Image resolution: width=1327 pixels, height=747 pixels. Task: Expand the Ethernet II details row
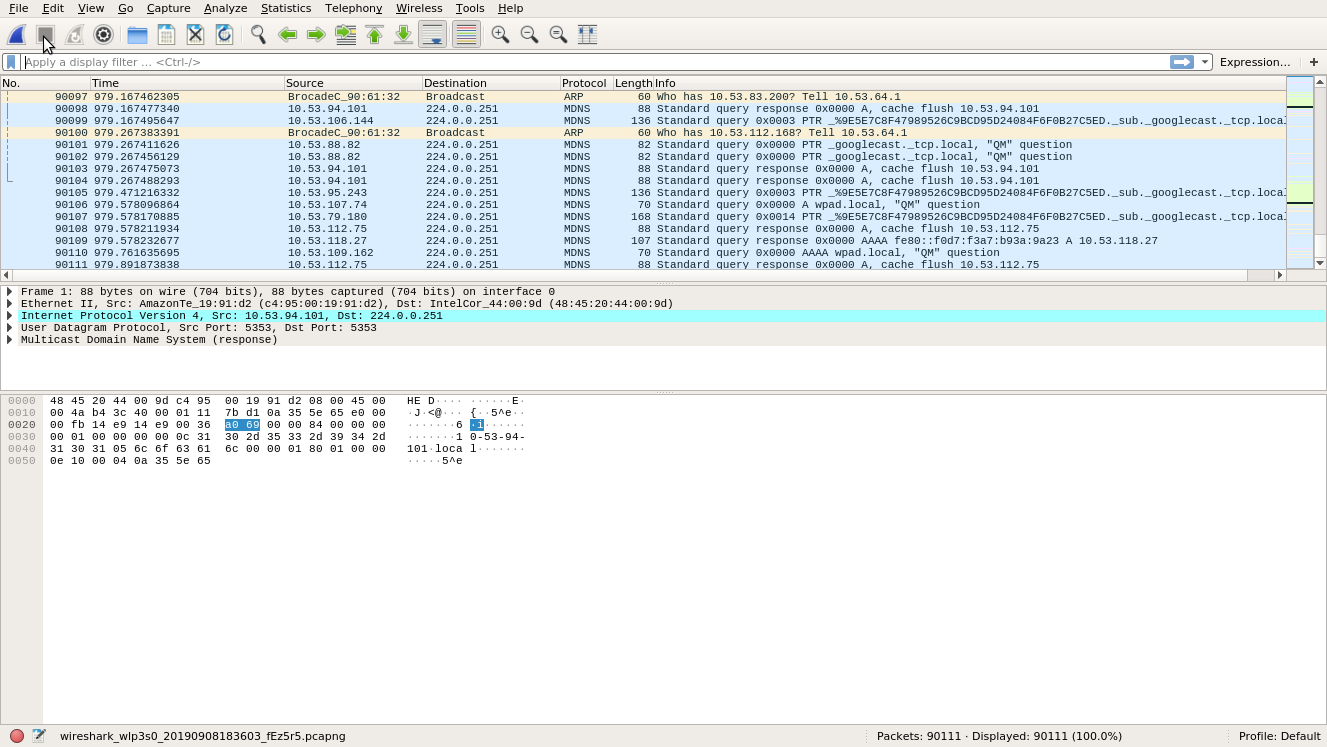point(10,304)
